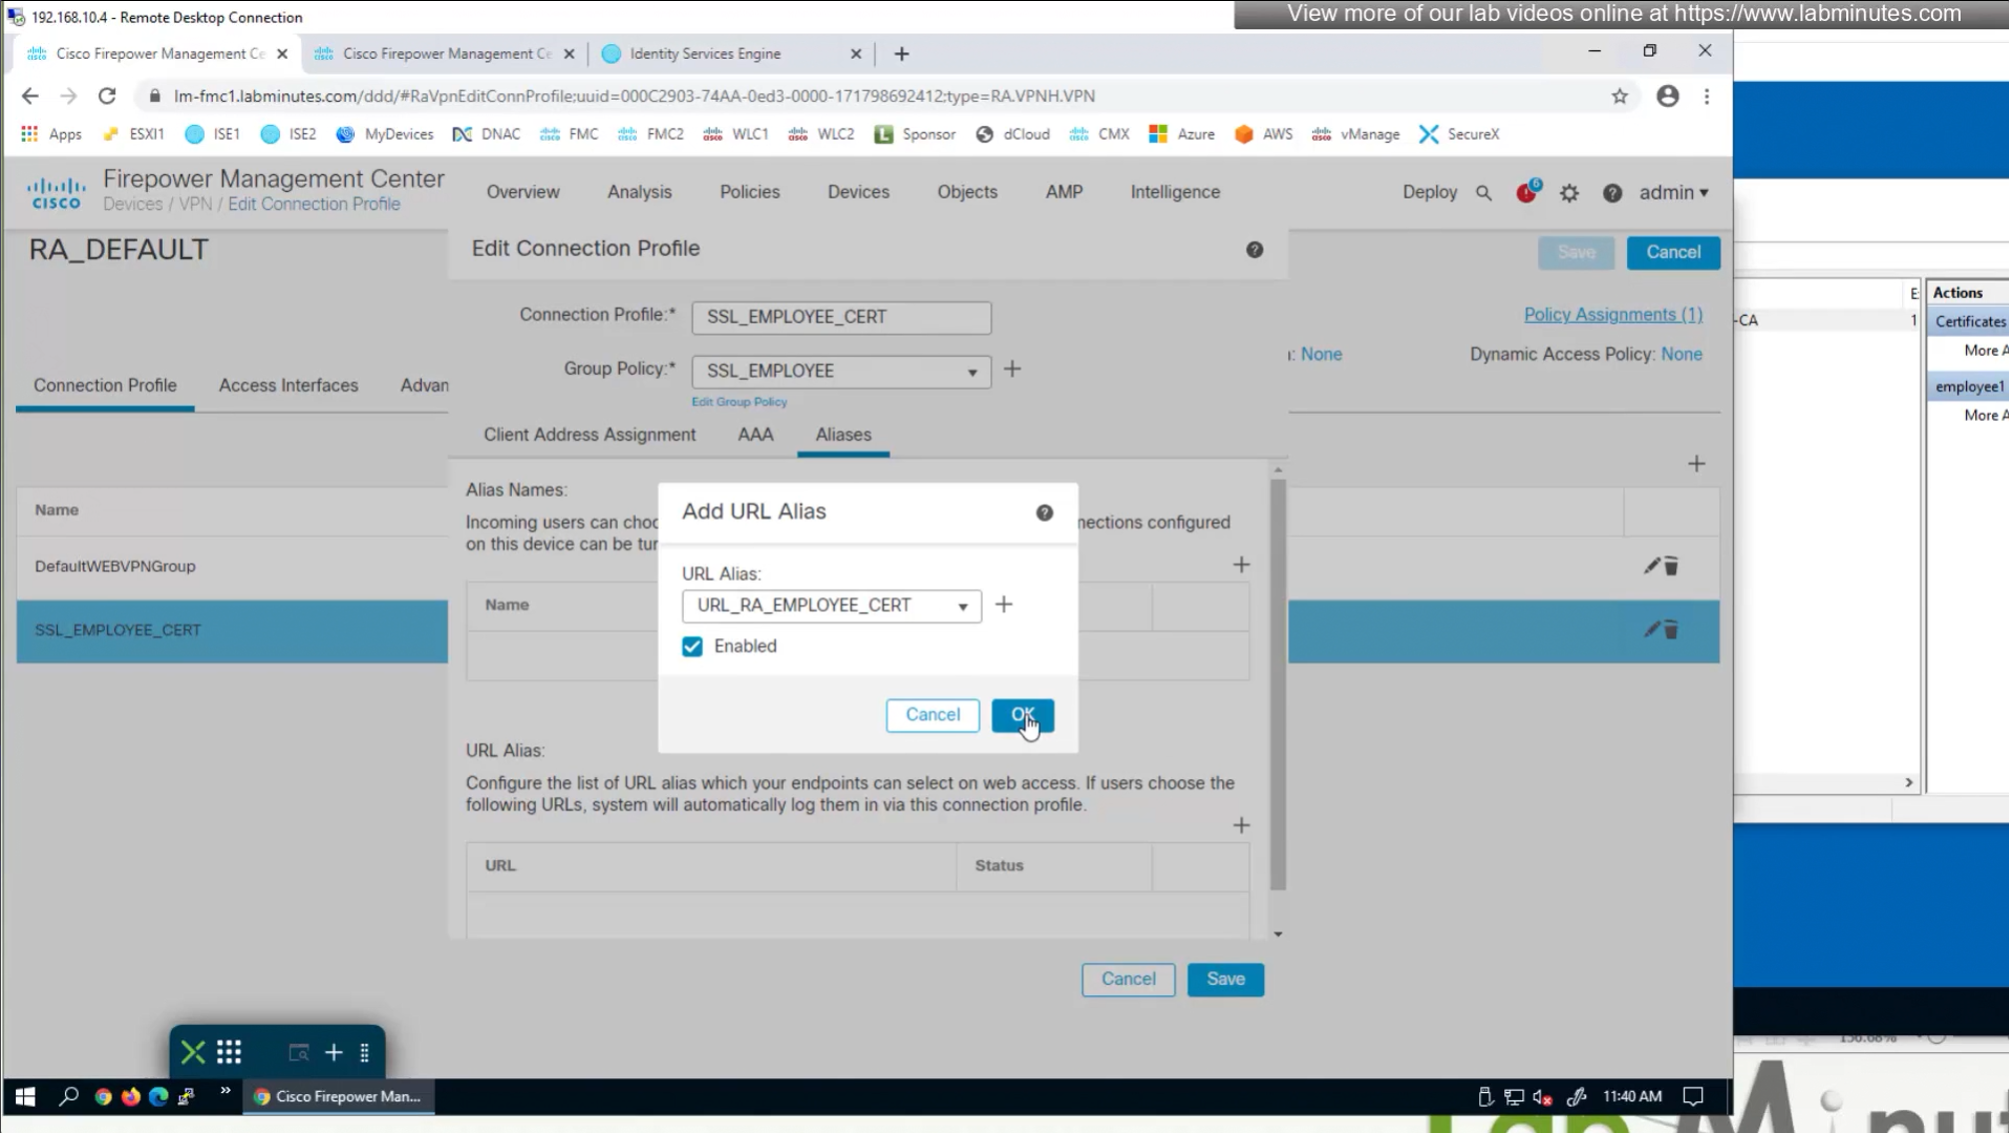Click the notifications alert icon

pos(1526,193)
